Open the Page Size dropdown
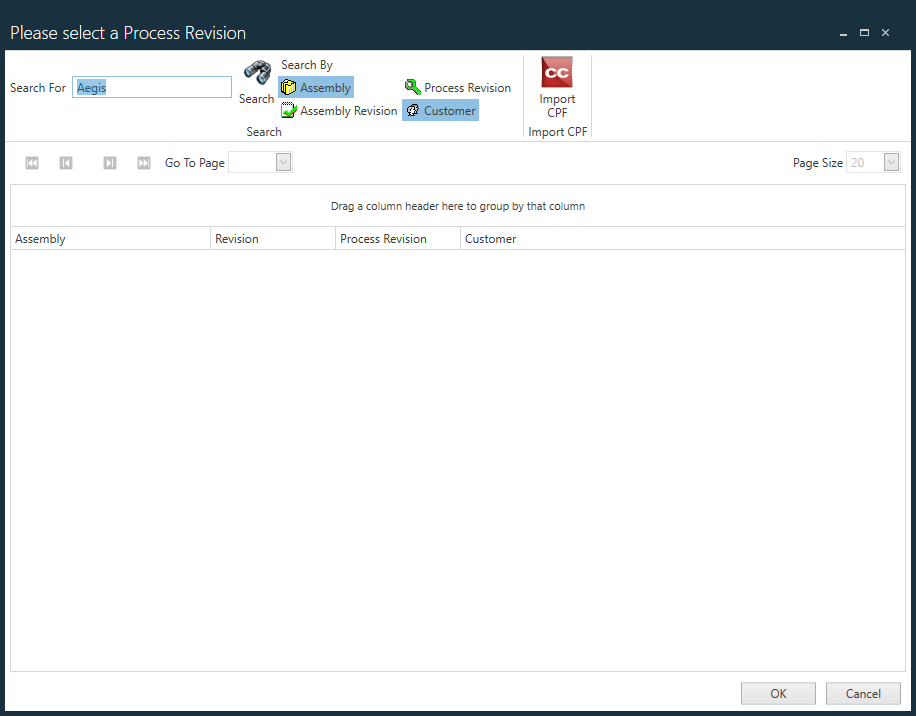916x716 pixels. pyautogui.click(x=888, y=162)
